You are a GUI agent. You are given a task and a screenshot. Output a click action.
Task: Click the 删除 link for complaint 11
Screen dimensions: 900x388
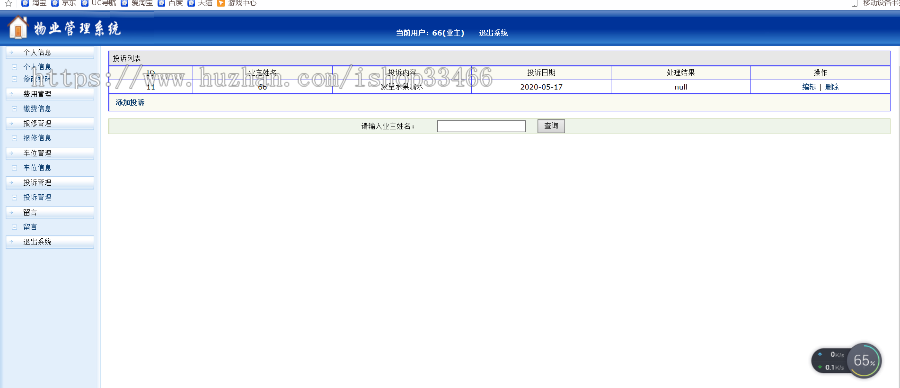pyautogui.click(x=832, y=87)
